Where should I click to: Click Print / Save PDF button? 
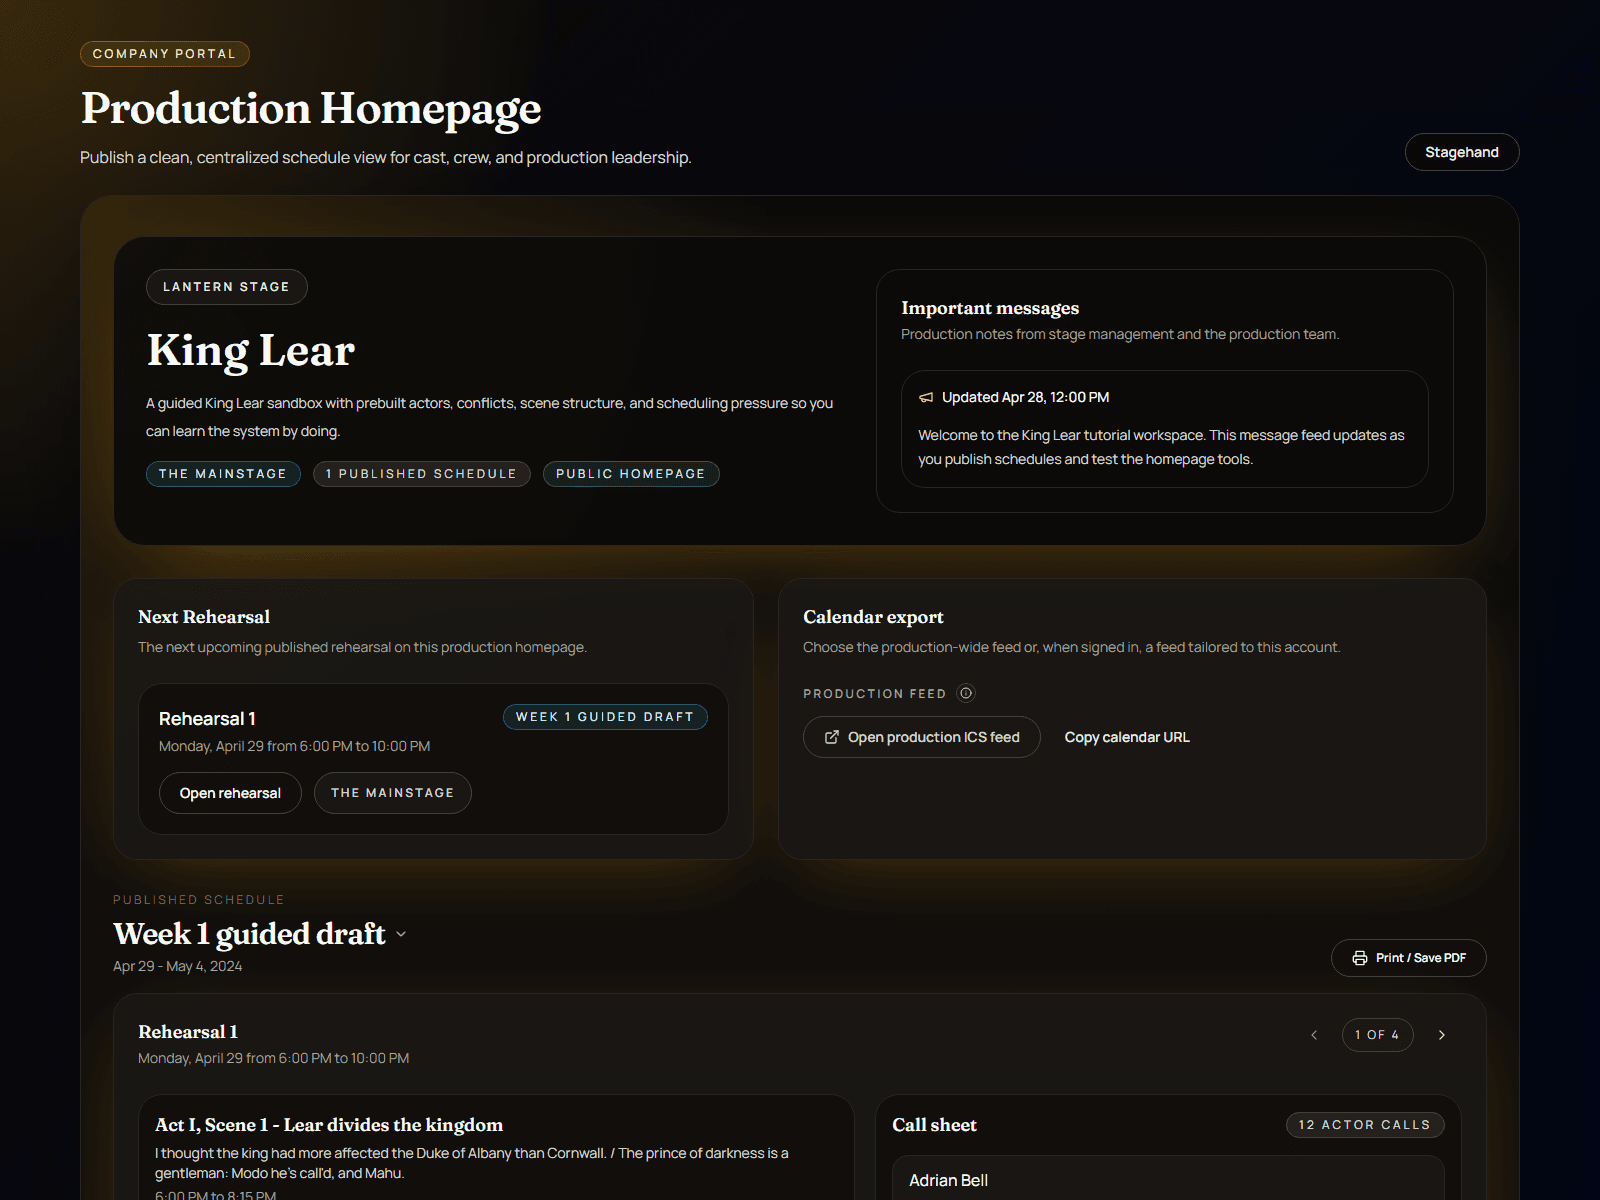pyautogui.click(x=1409, y=958)
